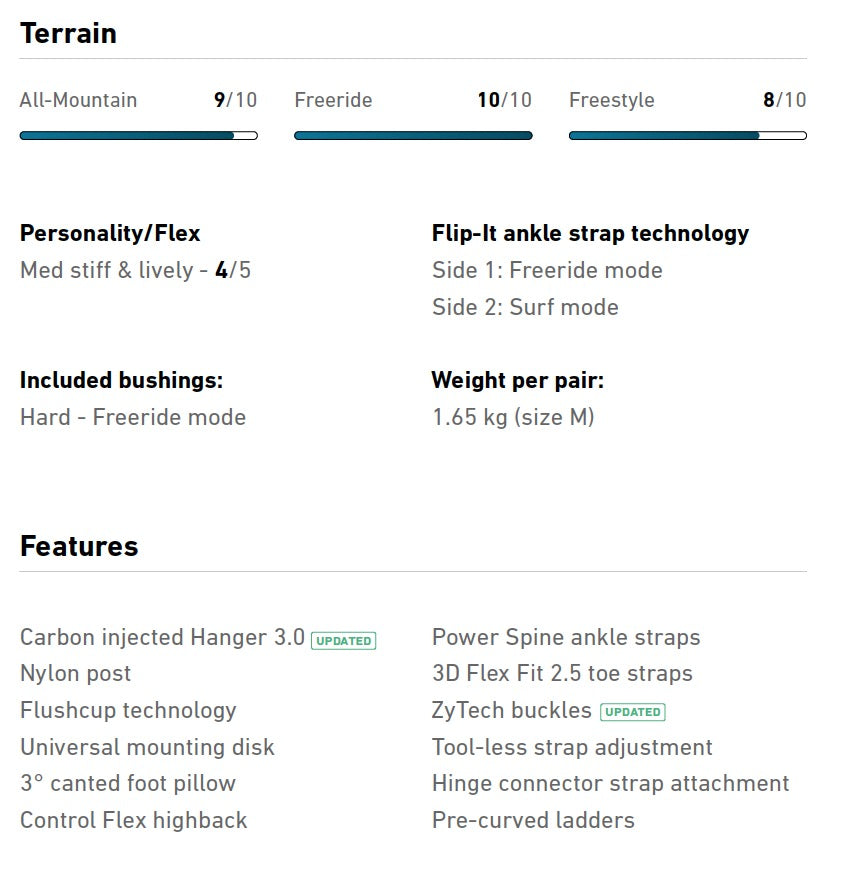This screenshot has height=872, width=852.
Task: Click the Freeride rating progress bar
Action: 413,135
